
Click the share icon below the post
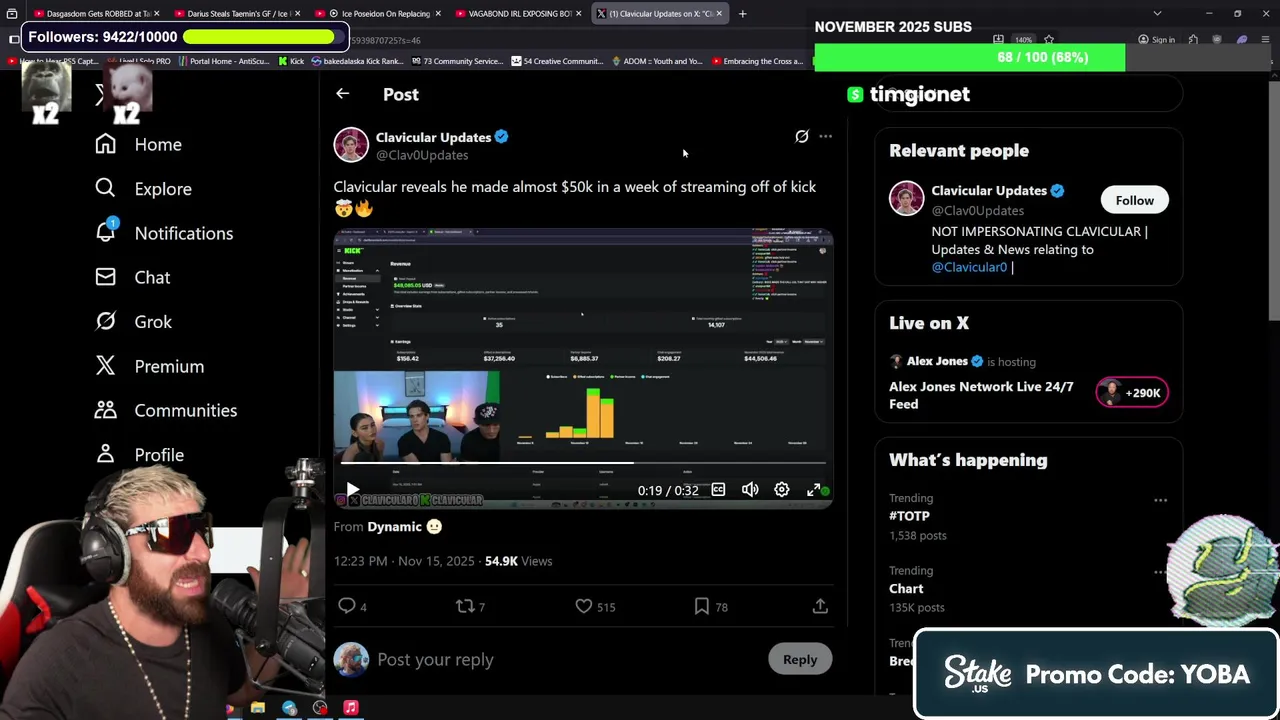(820, 606)
